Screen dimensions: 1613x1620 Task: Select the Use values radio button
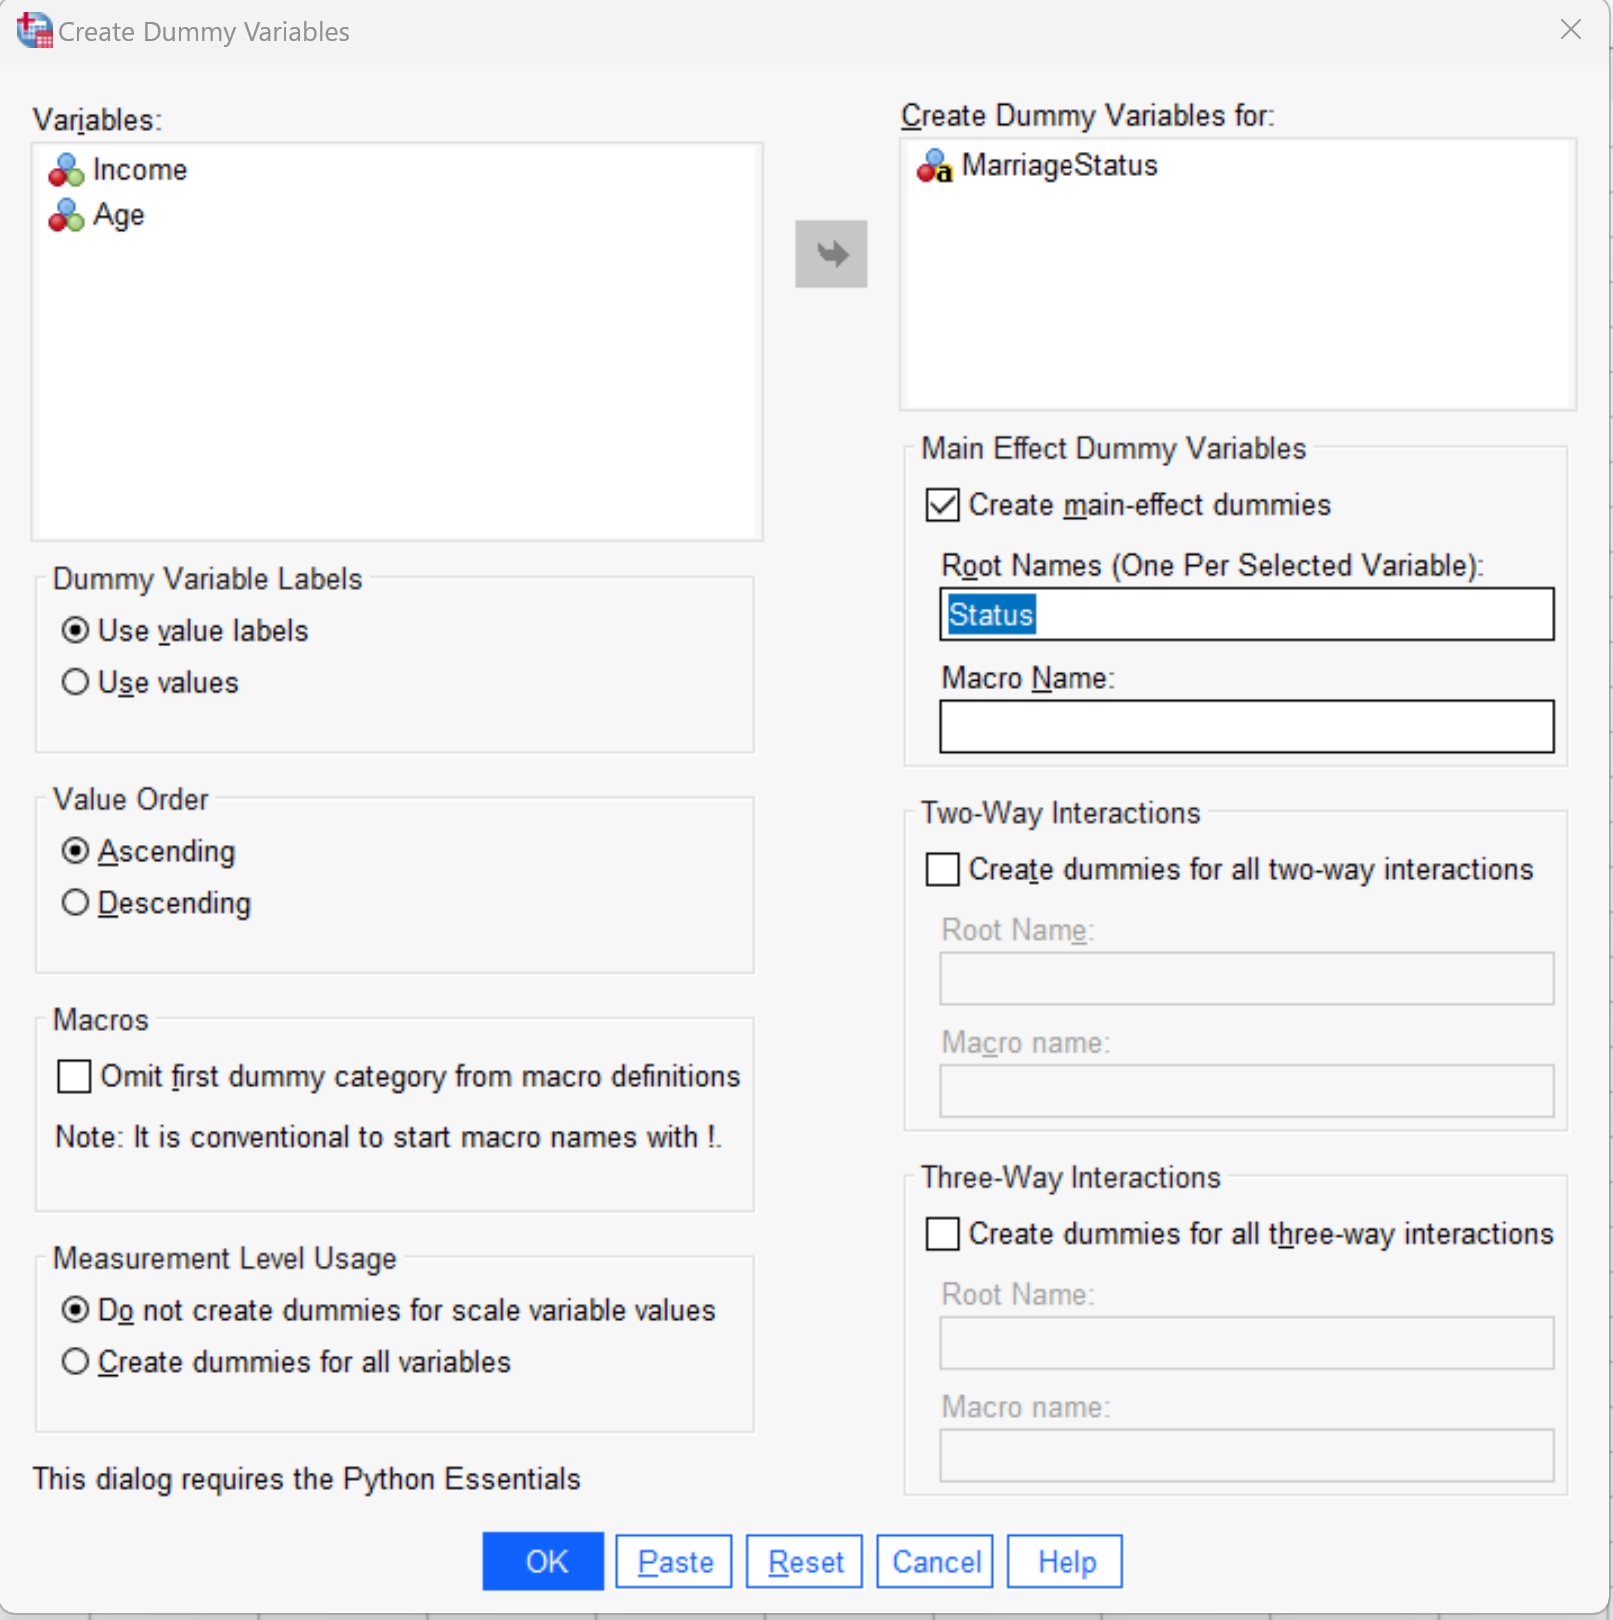[x=75, y=682]
